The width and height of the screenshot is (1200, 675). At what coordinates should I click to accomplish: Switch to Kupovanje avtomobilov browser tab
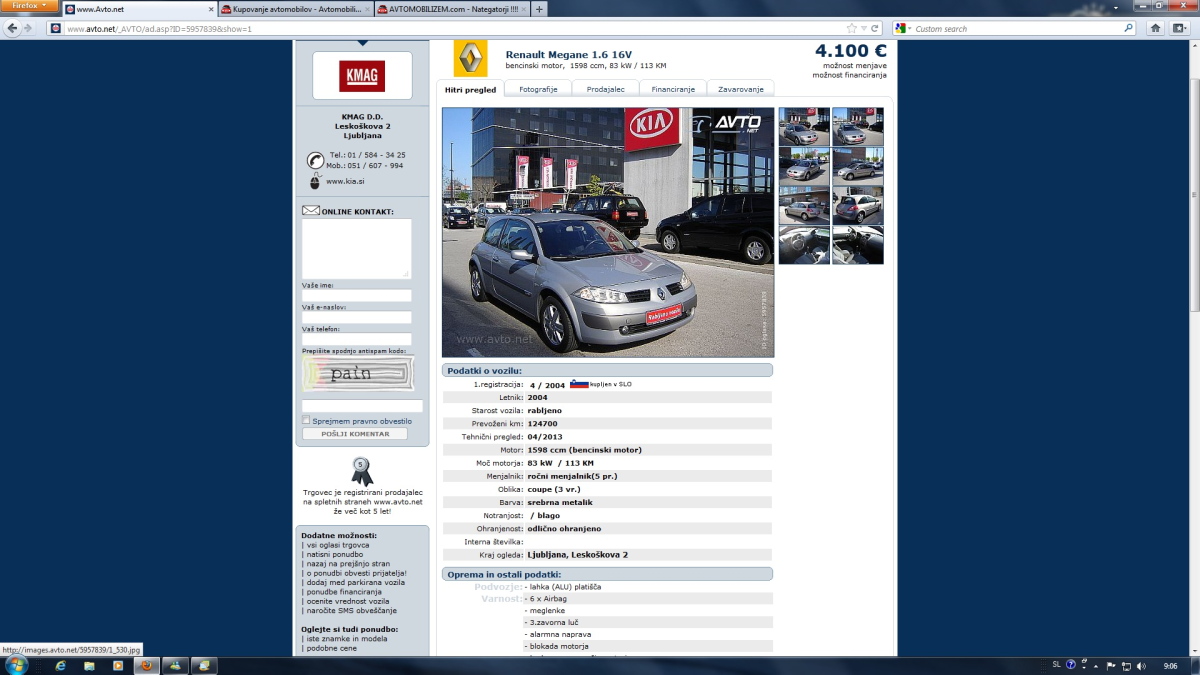[296, 9]
